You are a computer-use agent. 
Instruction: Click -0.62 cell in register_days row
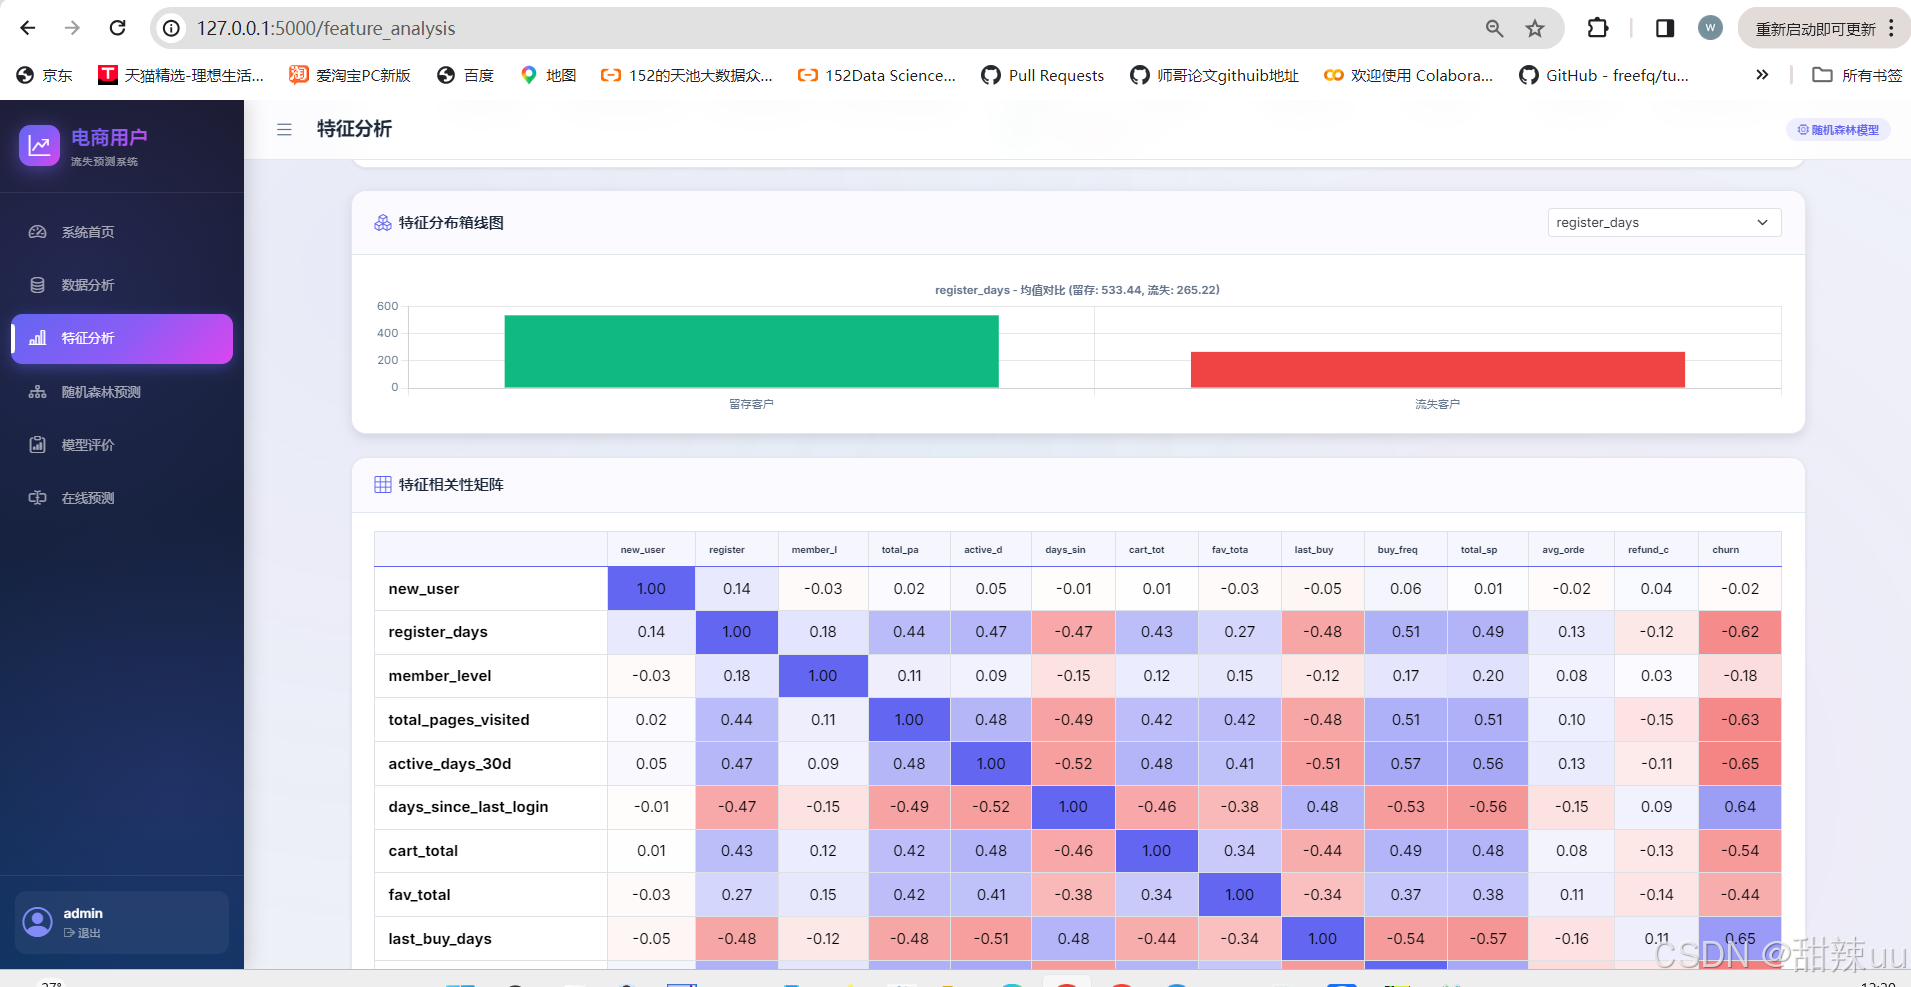[1740, 632]
